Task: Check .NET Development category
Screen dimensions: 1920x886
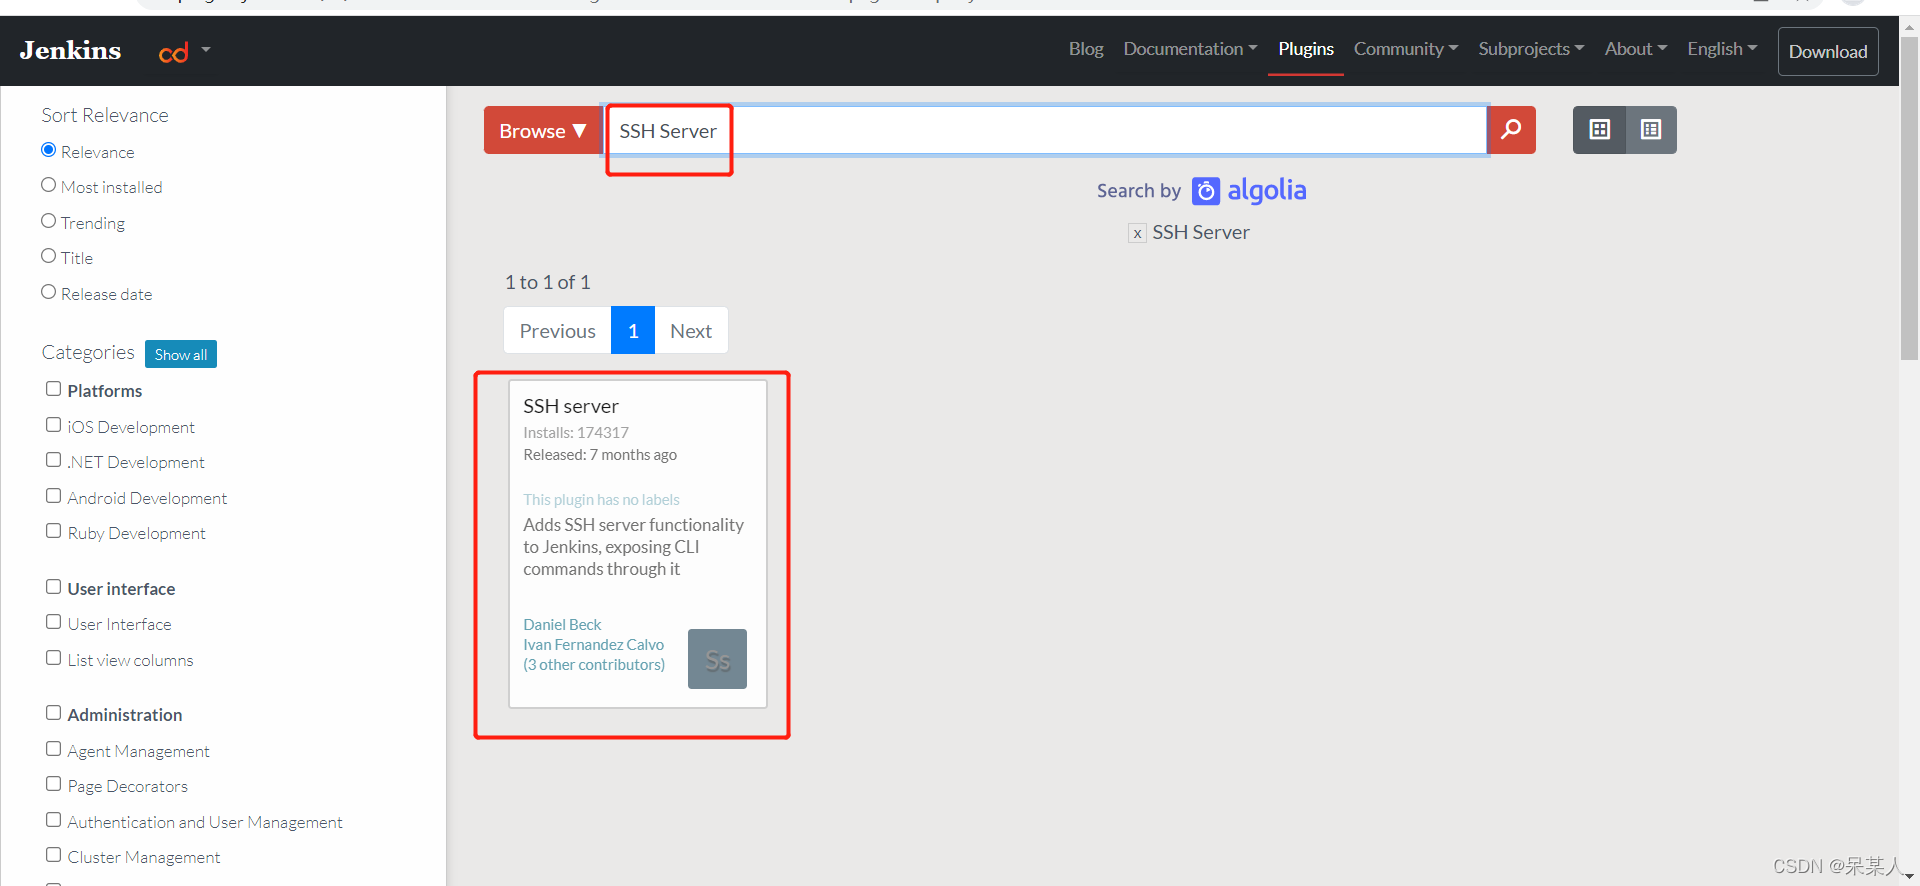Action: (x=54, y=460)
